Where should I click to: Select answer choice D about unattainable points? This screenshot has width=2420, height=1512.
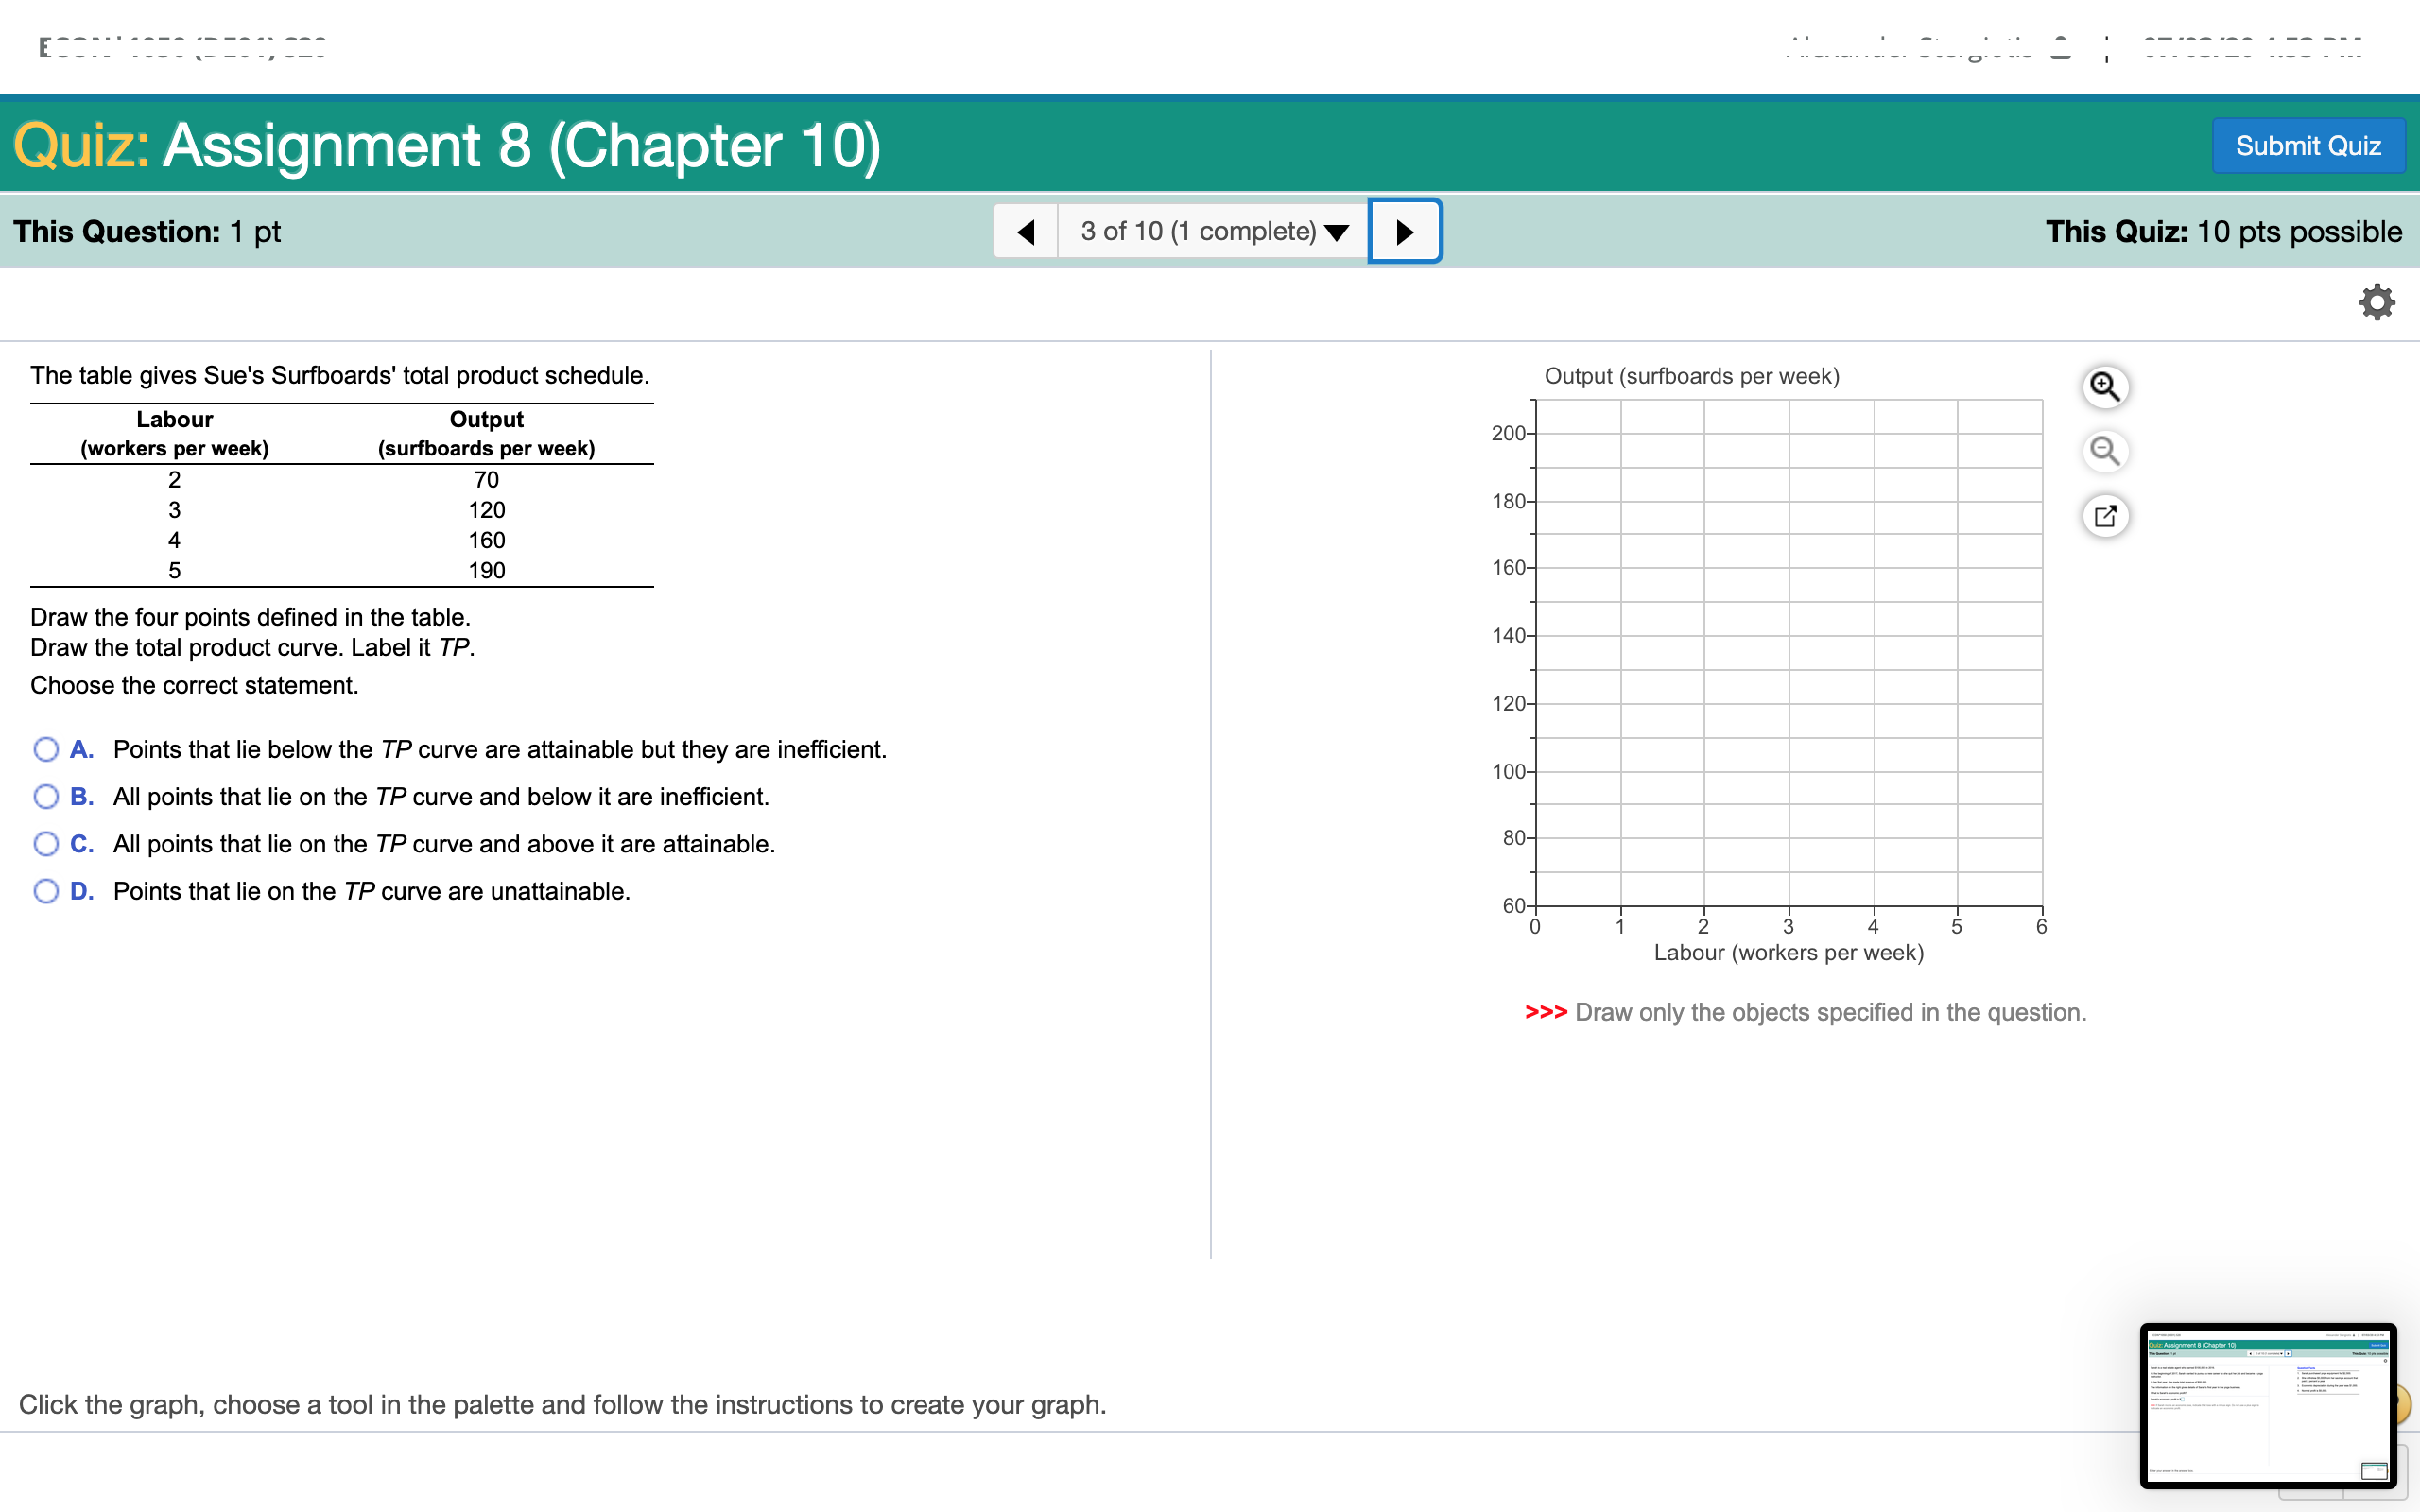pos(45,891)
